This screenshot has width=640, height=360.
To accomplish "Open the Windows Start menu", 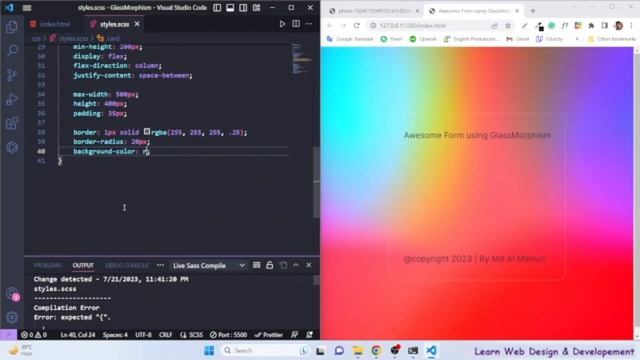I will (209, 350).
